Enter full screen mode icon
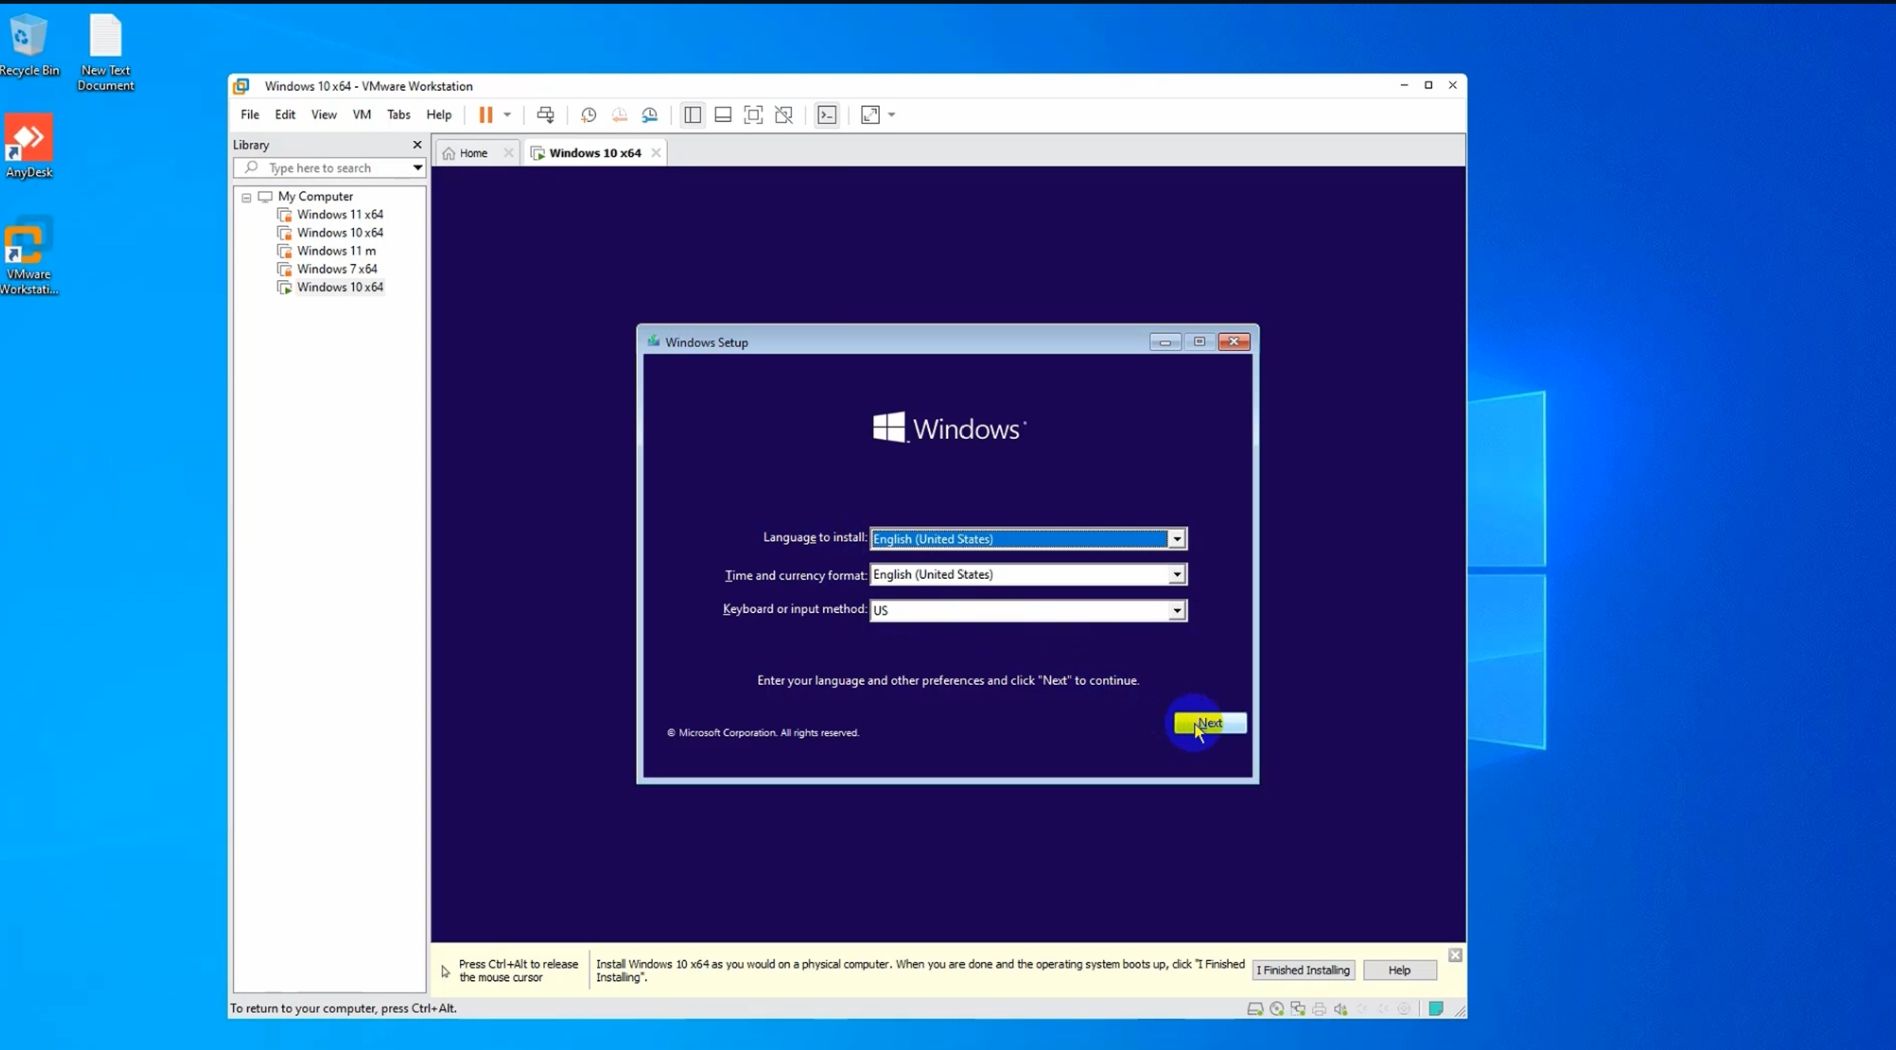 (753, 115)
